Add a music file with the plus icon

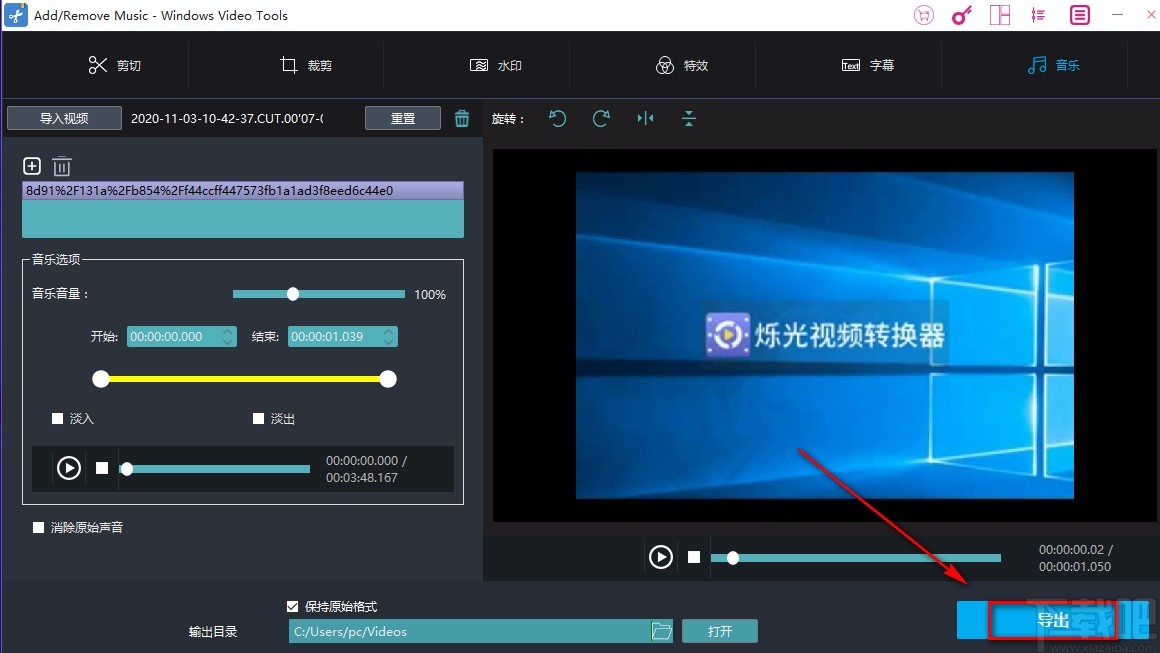31,166
